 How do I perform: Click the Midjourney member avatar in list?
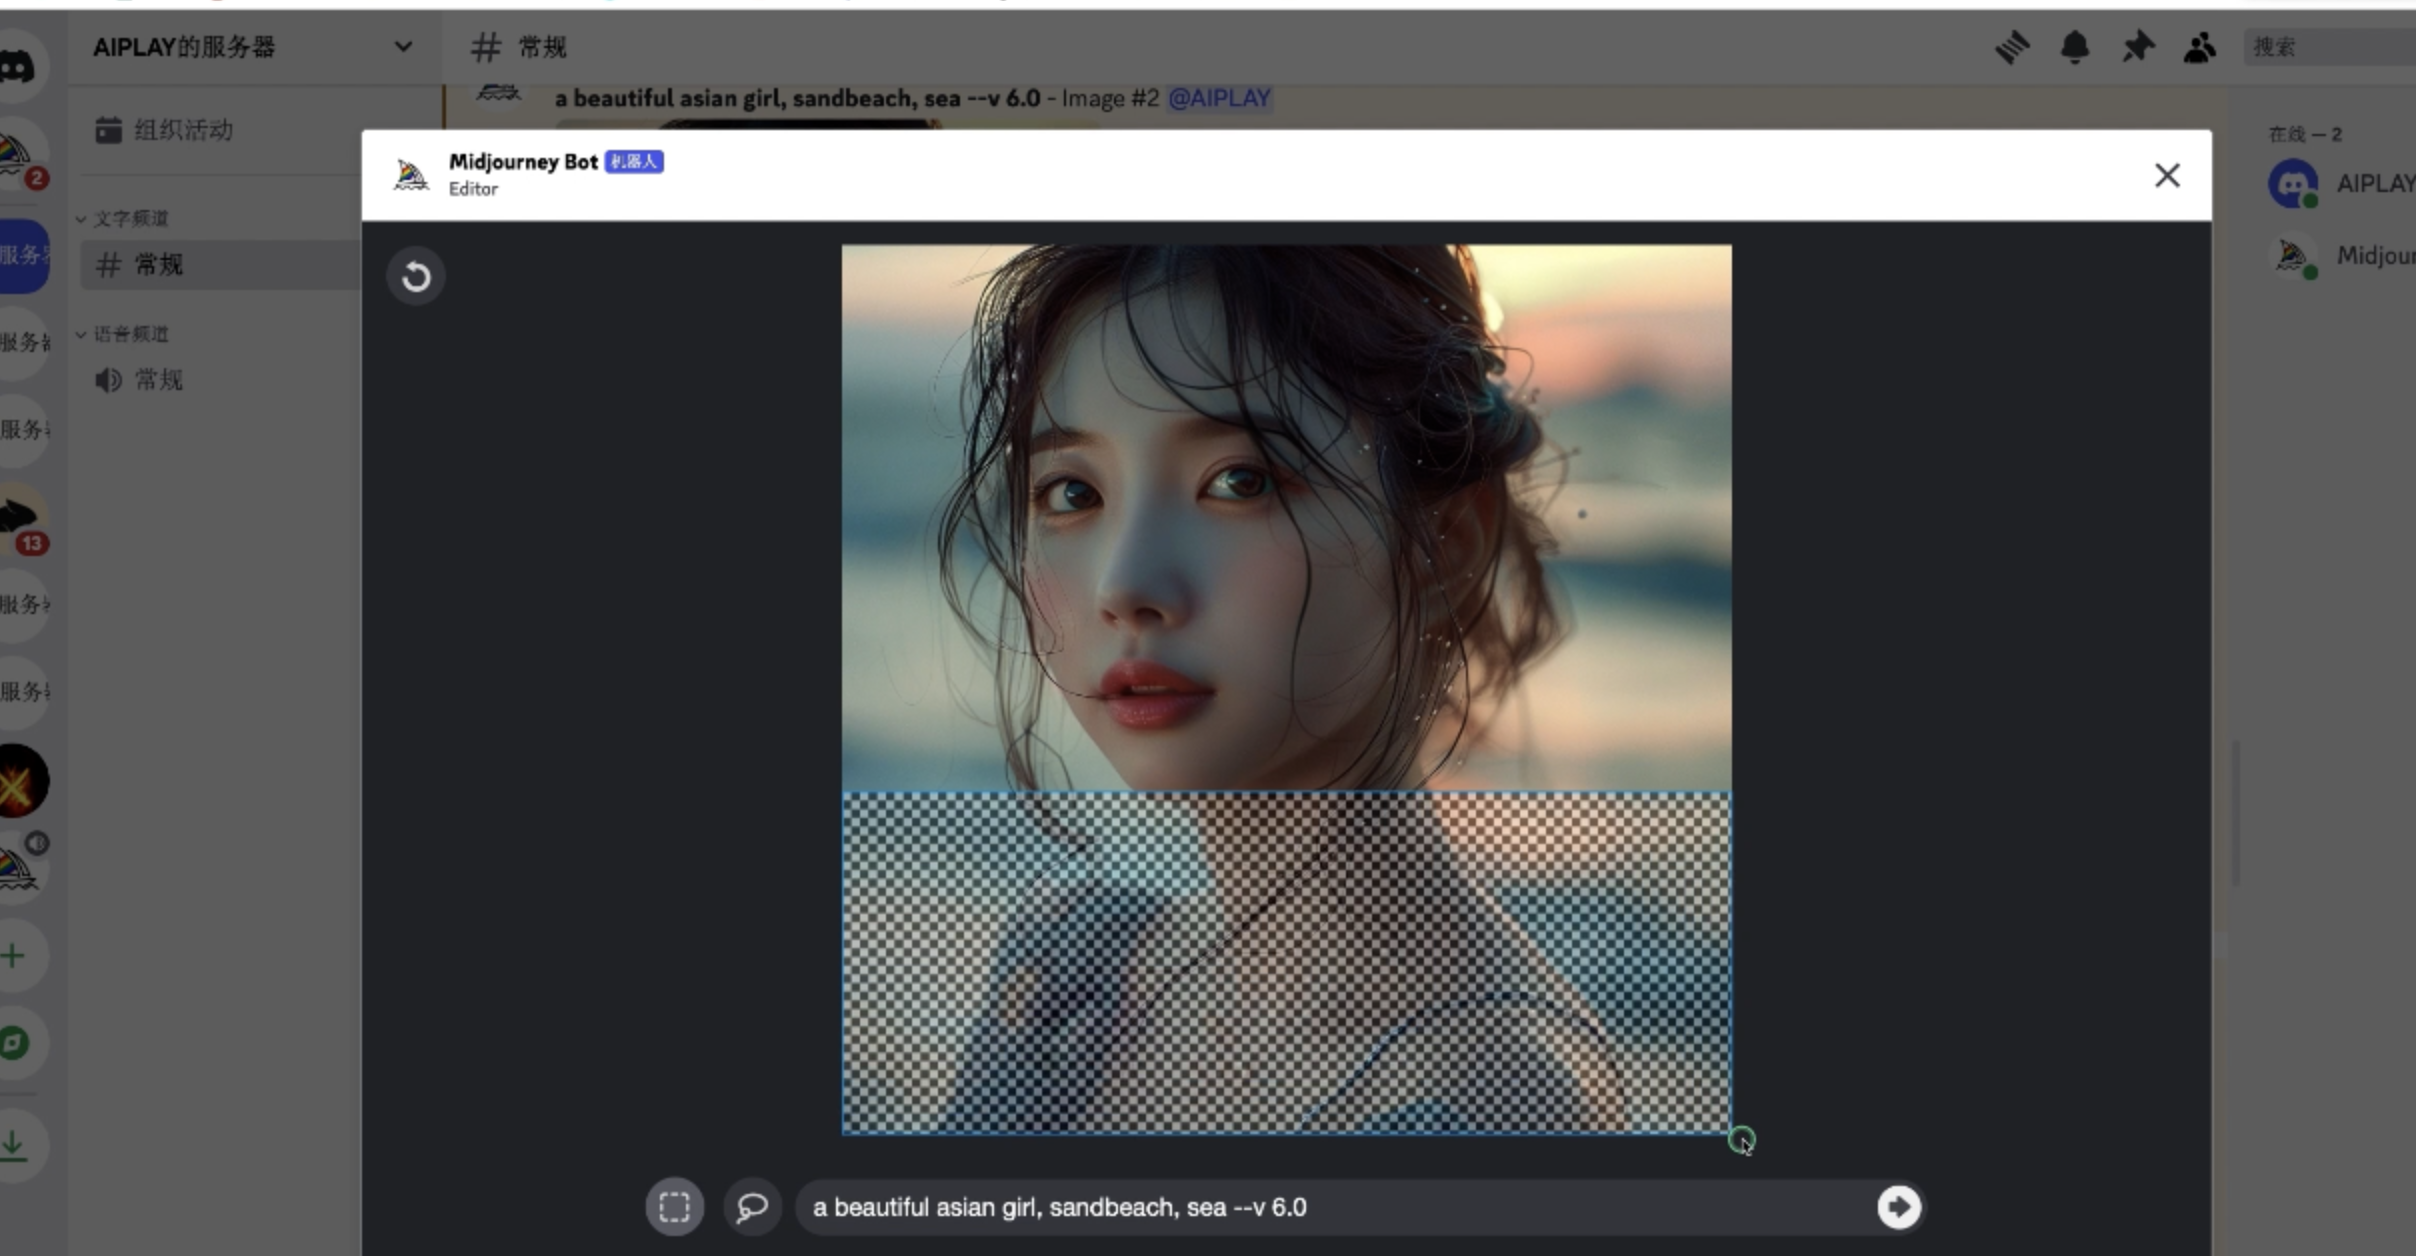2293,256
